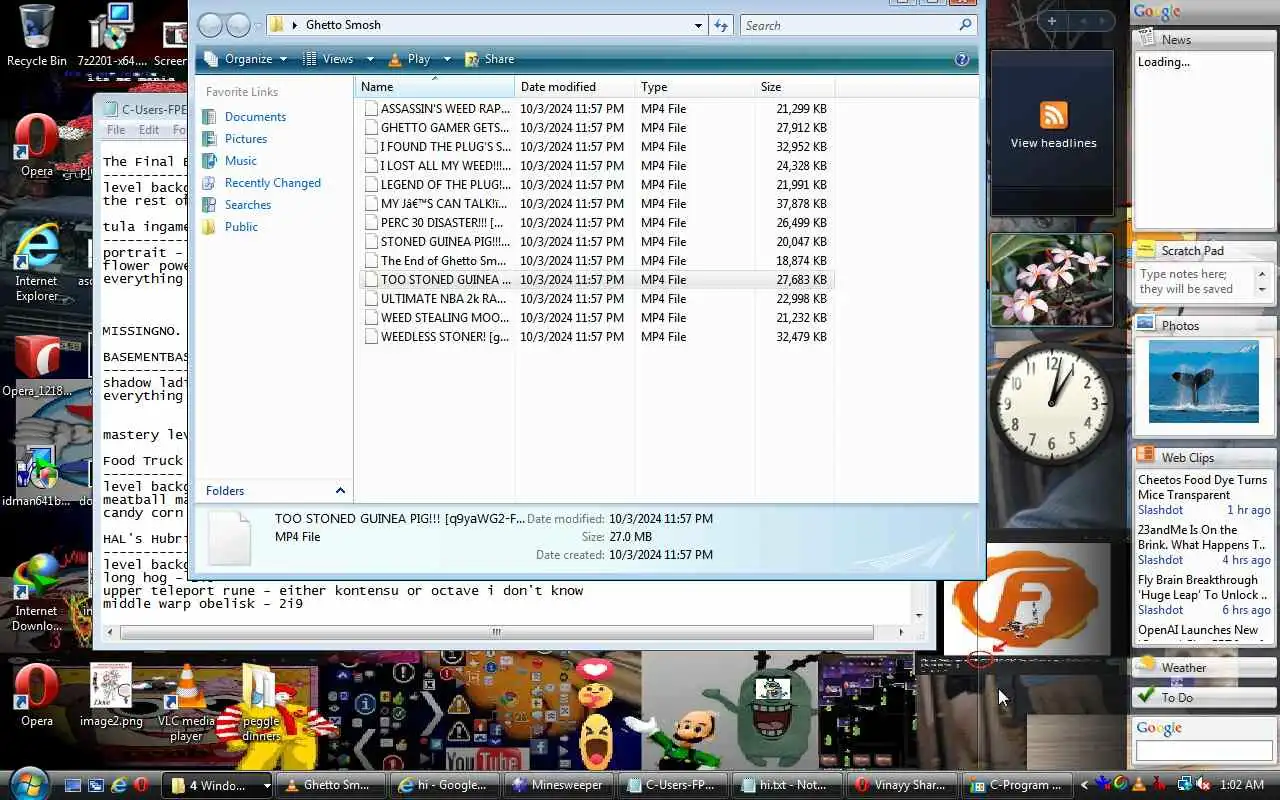Expand the taskbar 4 Windows group dropdown
Screen dimensions: 1280x800
266,785
